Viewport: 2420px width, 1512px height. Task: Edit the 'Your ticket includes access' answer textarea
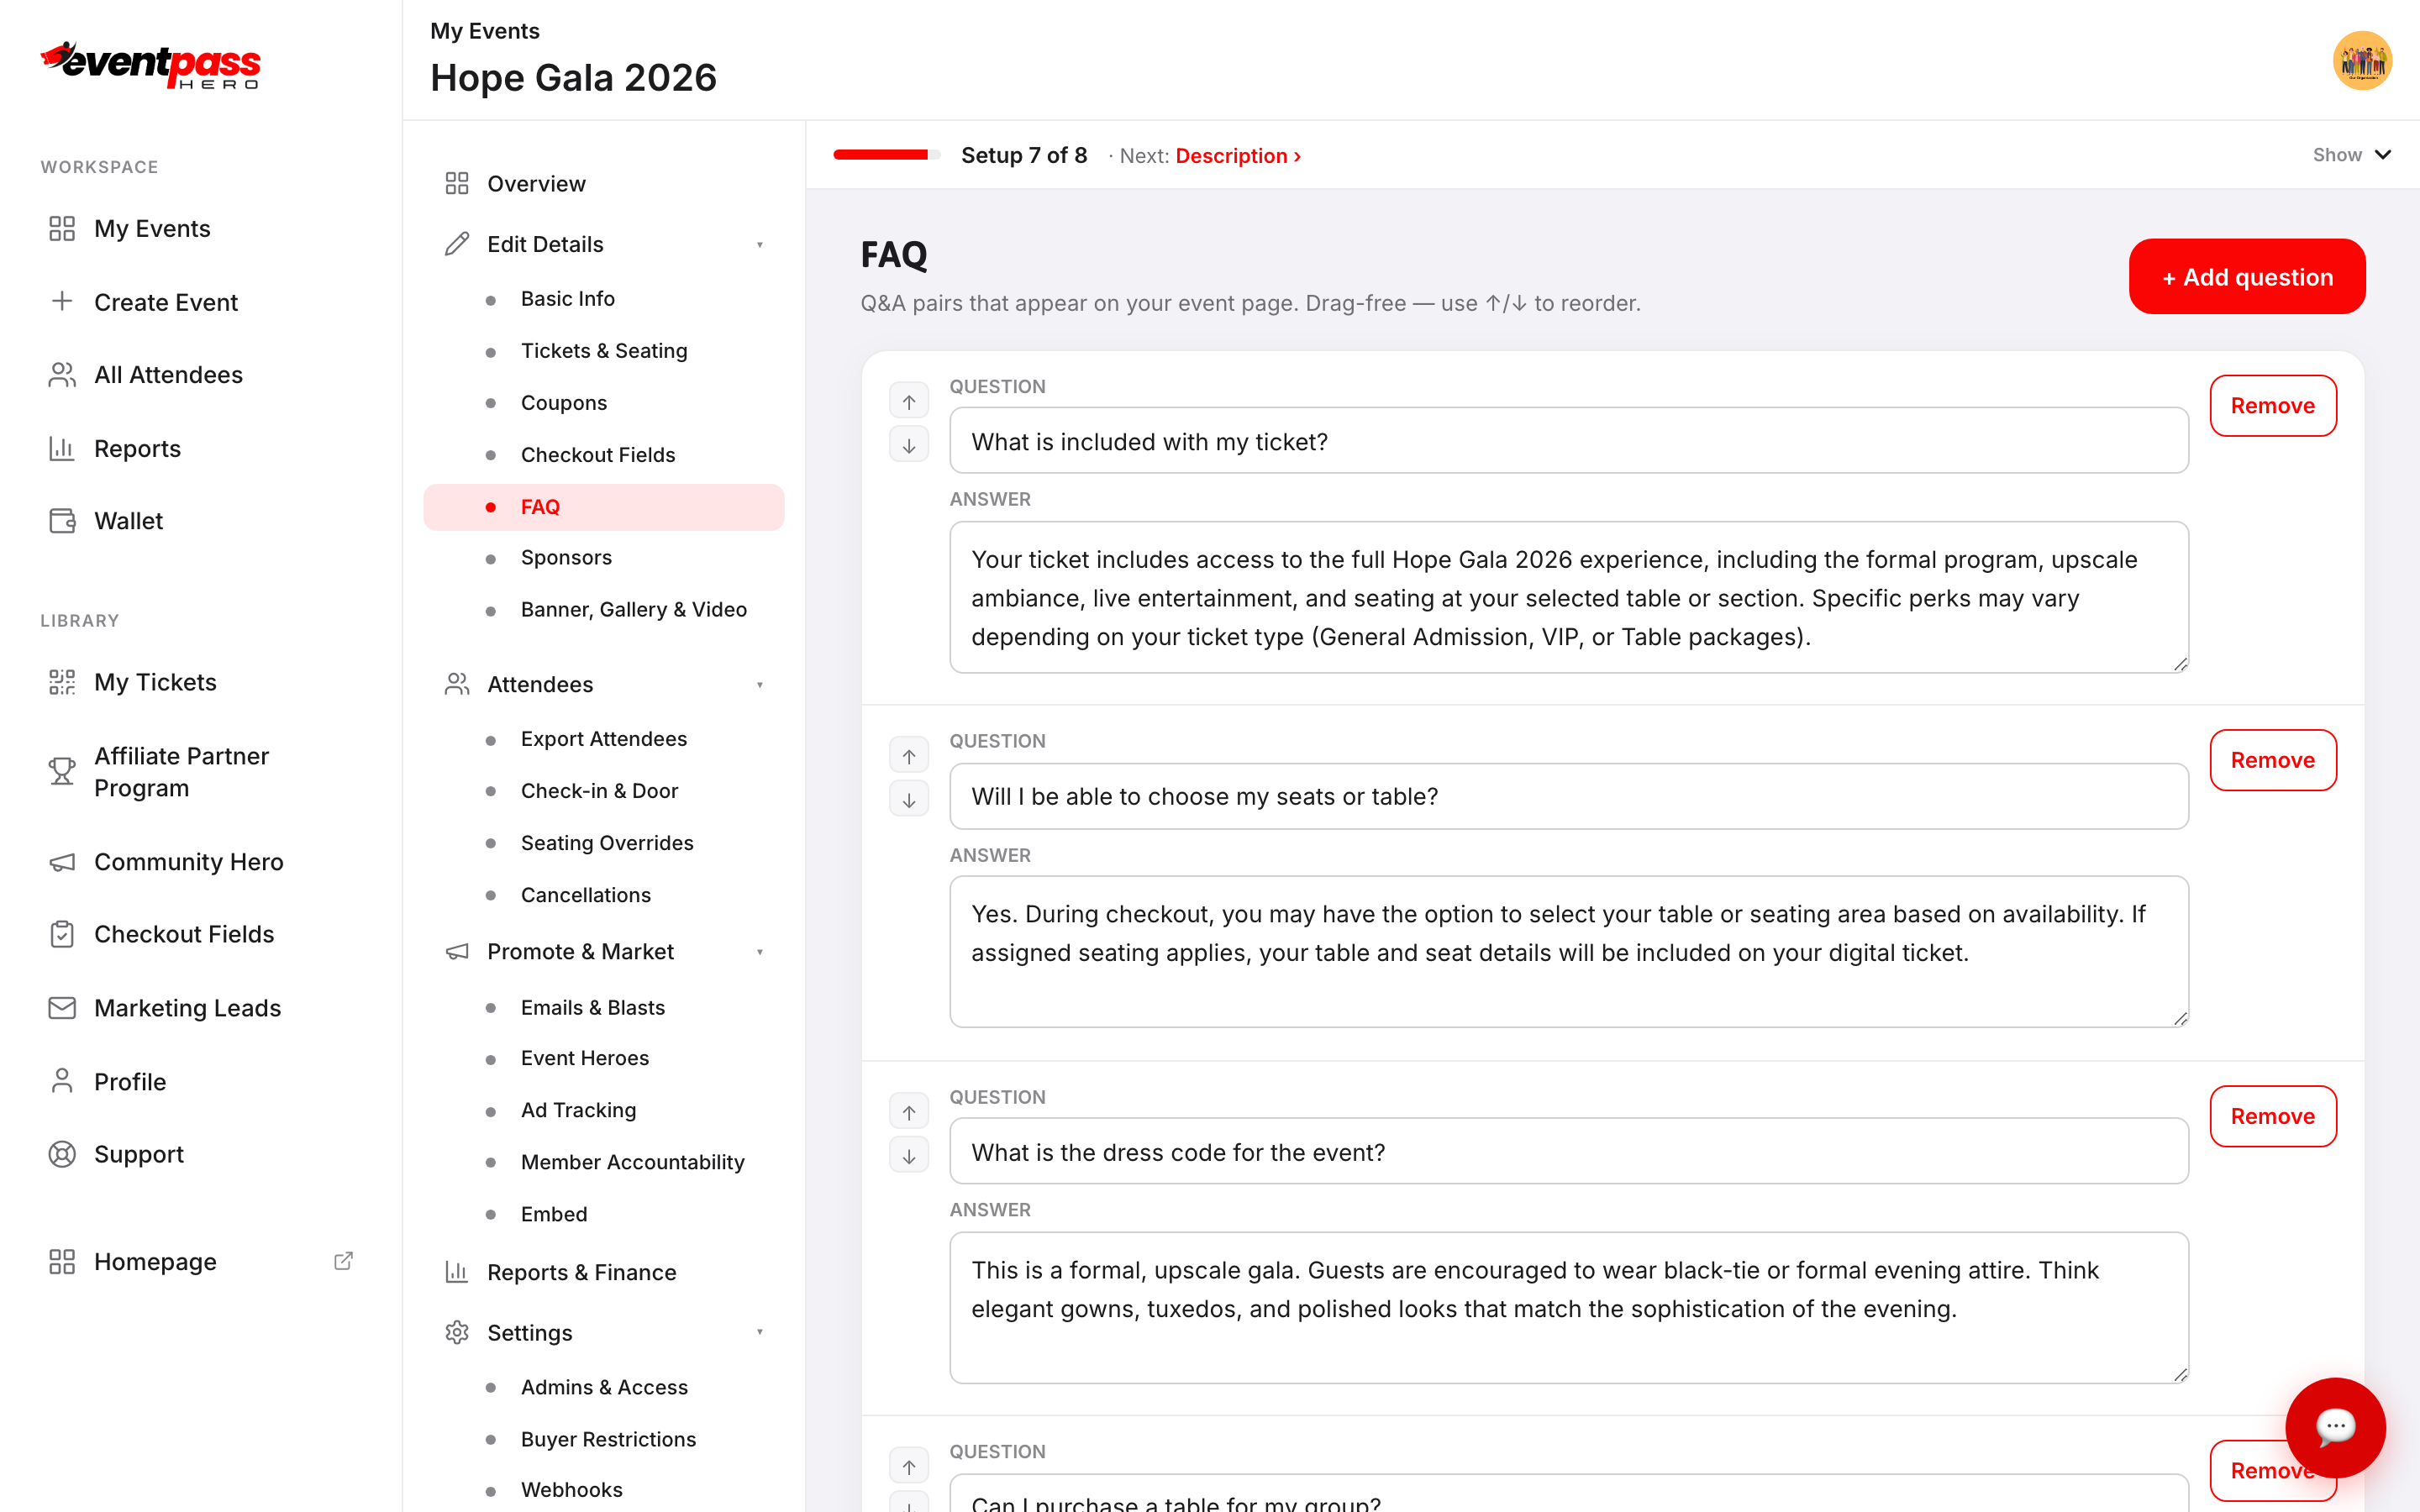pyautogui.click(x=1568, y=597)
